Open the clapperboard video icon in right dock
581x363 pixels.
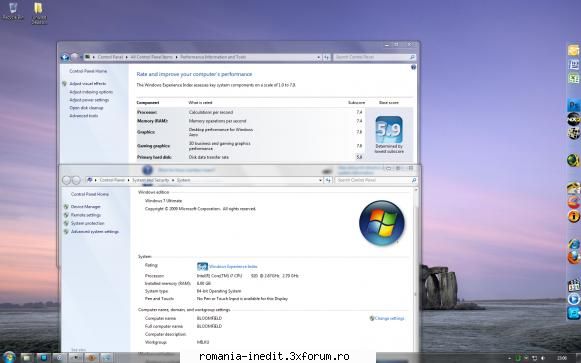[x=574, y=285]
